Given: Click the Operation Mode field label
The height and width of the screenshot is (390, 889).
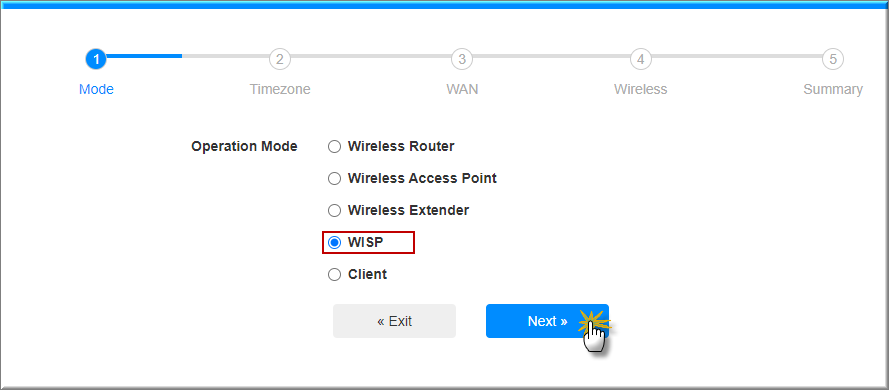Looking at the screenshot, I should (244, 146).
